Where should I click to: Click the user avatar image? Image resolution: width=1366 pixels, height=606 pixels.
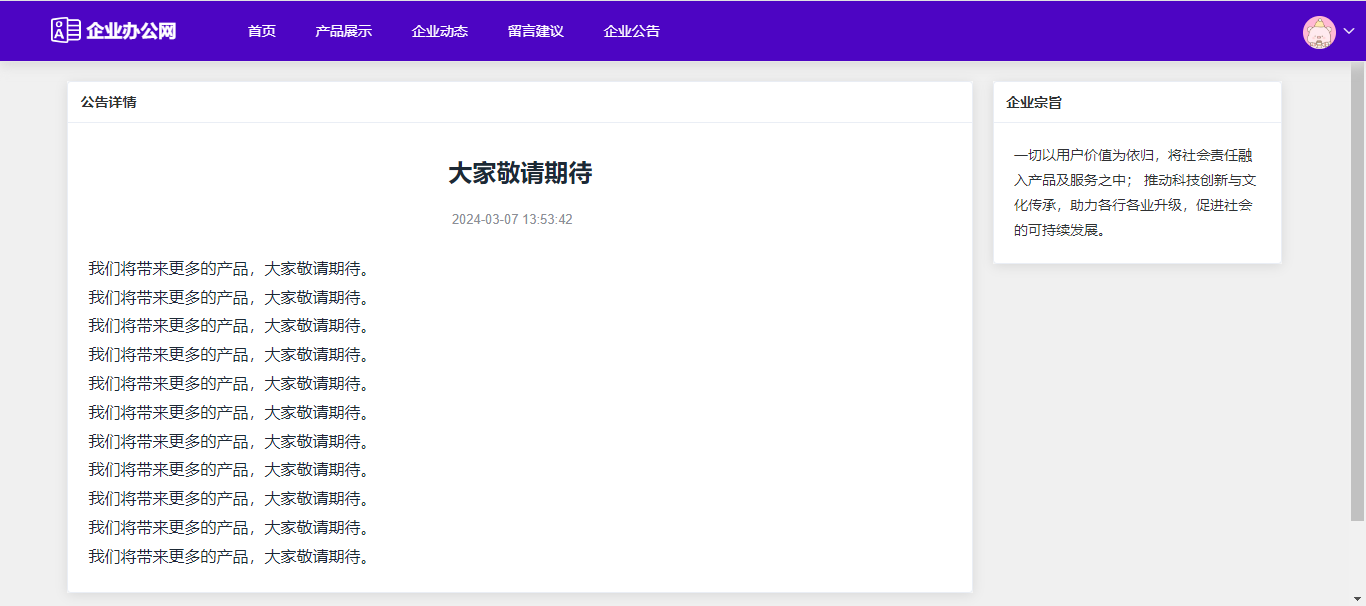(1319, 32)
